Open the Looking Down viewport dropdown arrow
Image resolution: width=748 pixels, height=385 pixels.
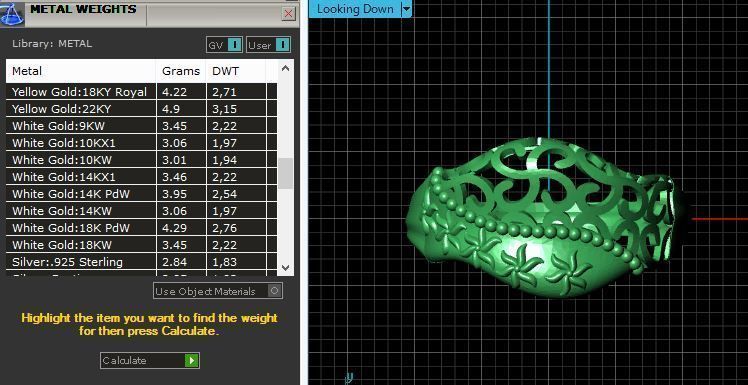coord(406,9)
